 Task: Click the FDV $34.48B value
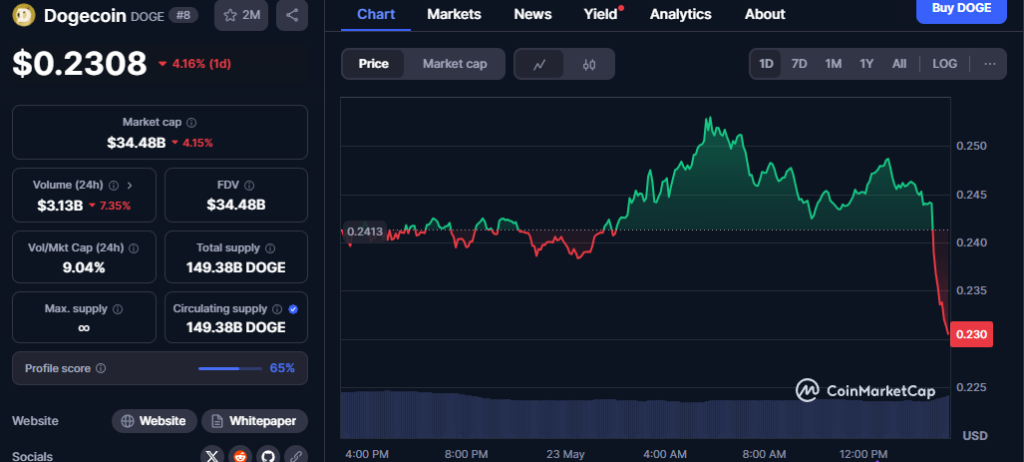tap(236, 206)
